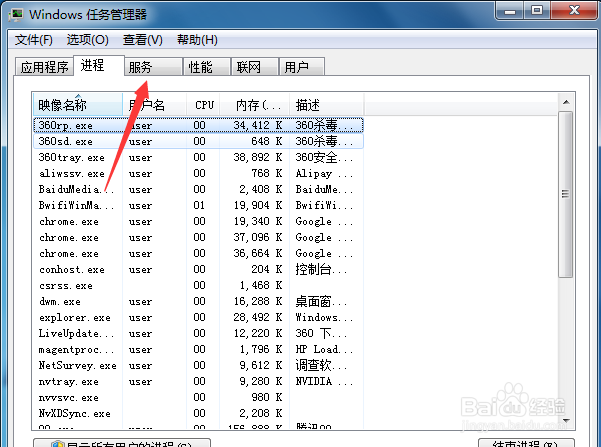
Task: Close the Task Manager window
Action: tap(574, 11)
